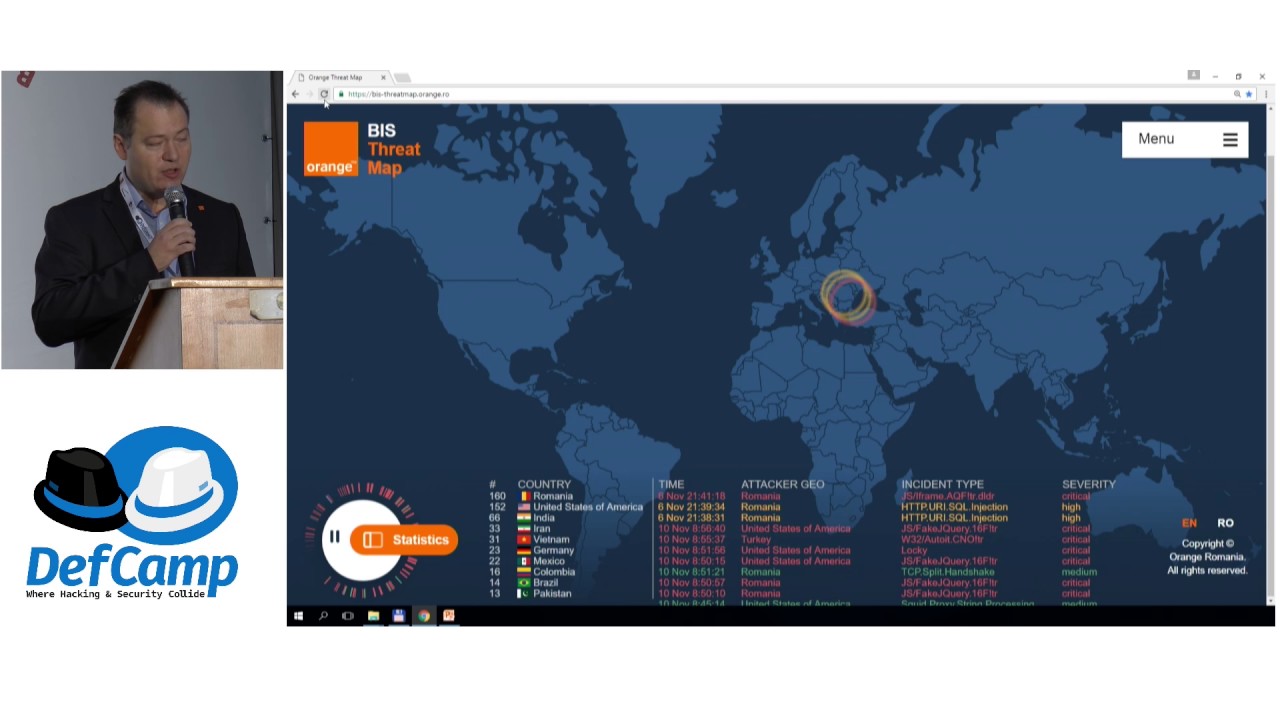Open File Explorer from the taskbar
The image size is (1280, 720).
pos(373,616)
